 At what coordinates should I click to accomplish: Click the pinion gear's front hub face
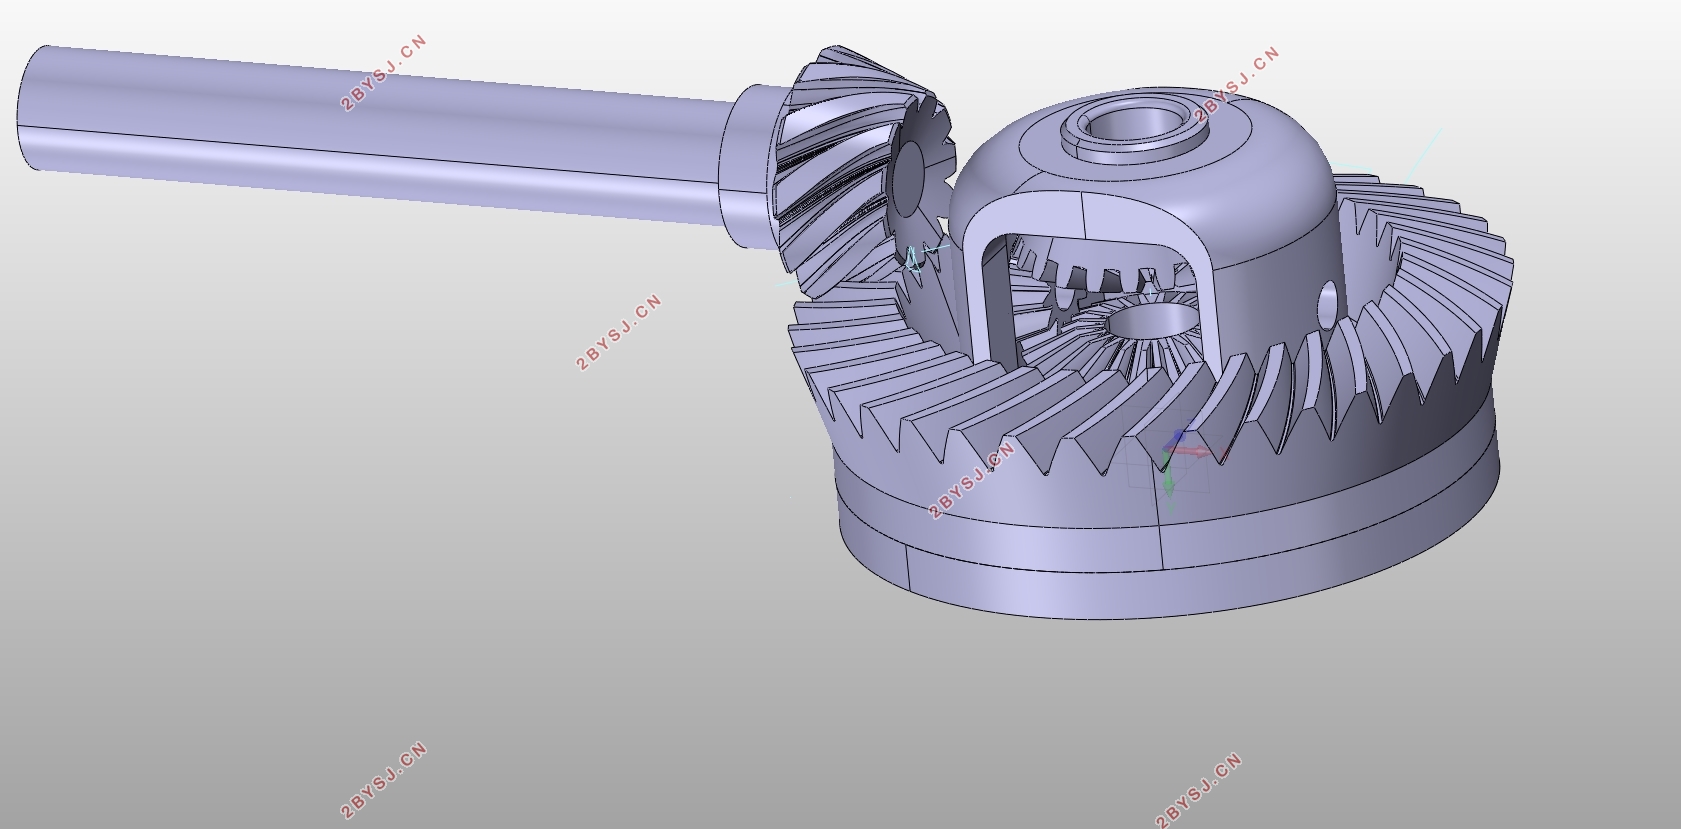[910, 181]
